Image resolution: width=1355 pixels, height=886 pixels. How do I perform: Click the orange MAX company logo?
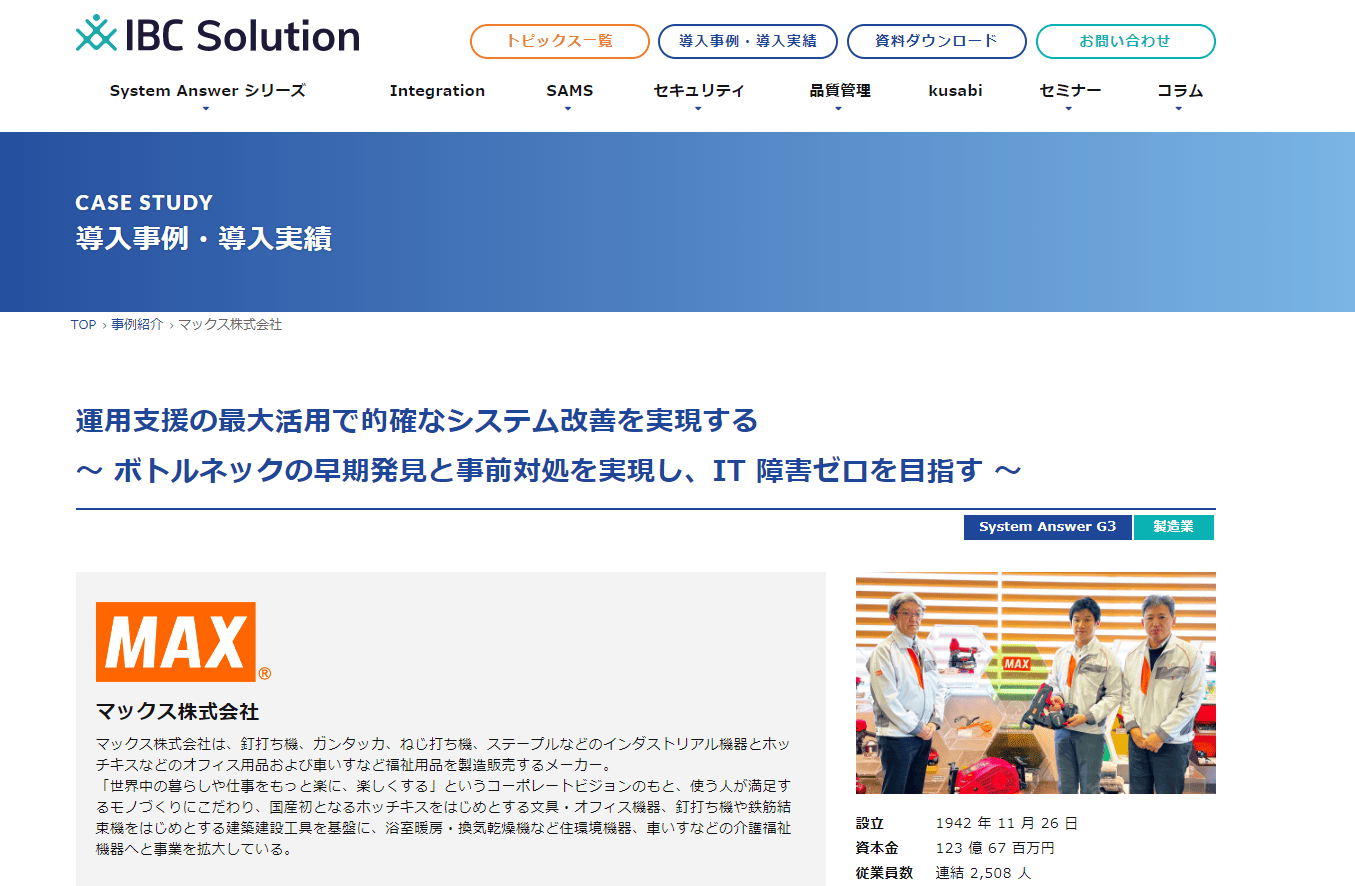(x=183, y=642)
